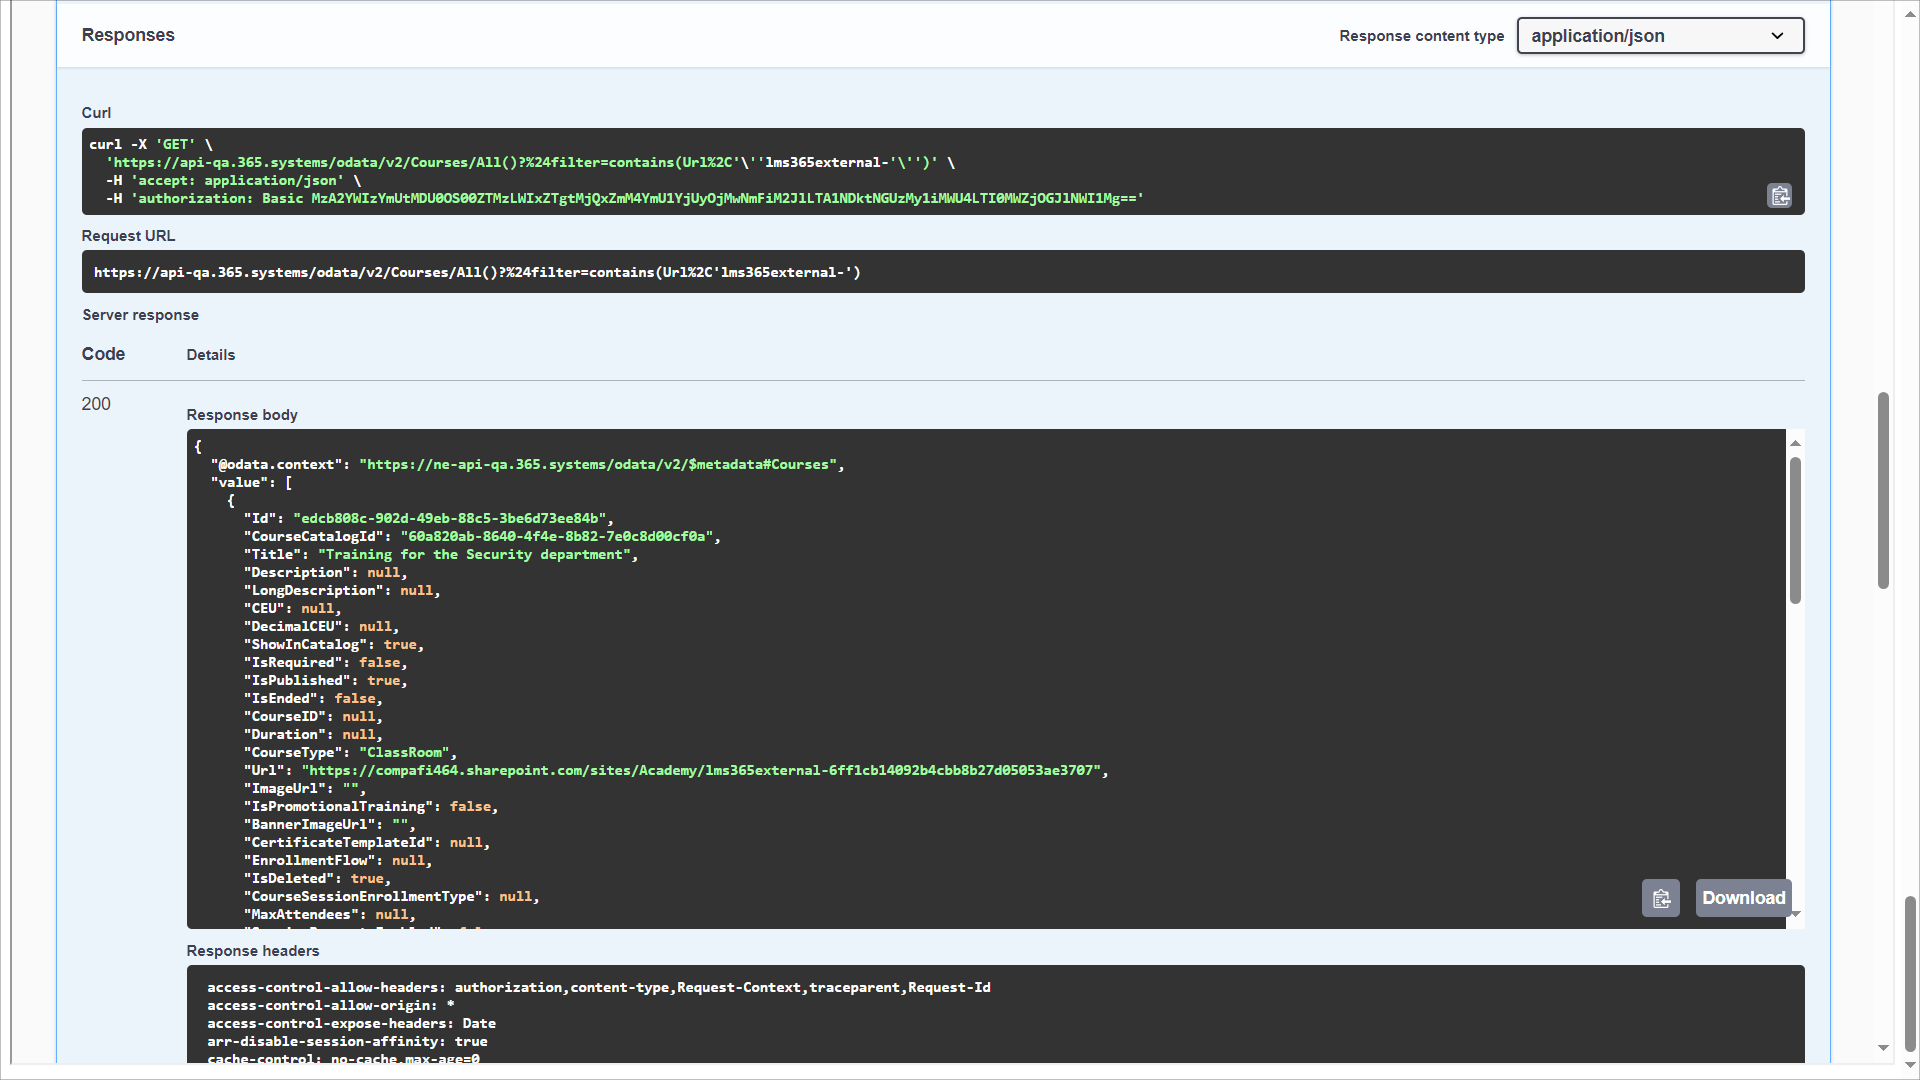This screenshot has height=1080, width=1920.
Task: Click the Responses section heading
Action: click(128, 35)
